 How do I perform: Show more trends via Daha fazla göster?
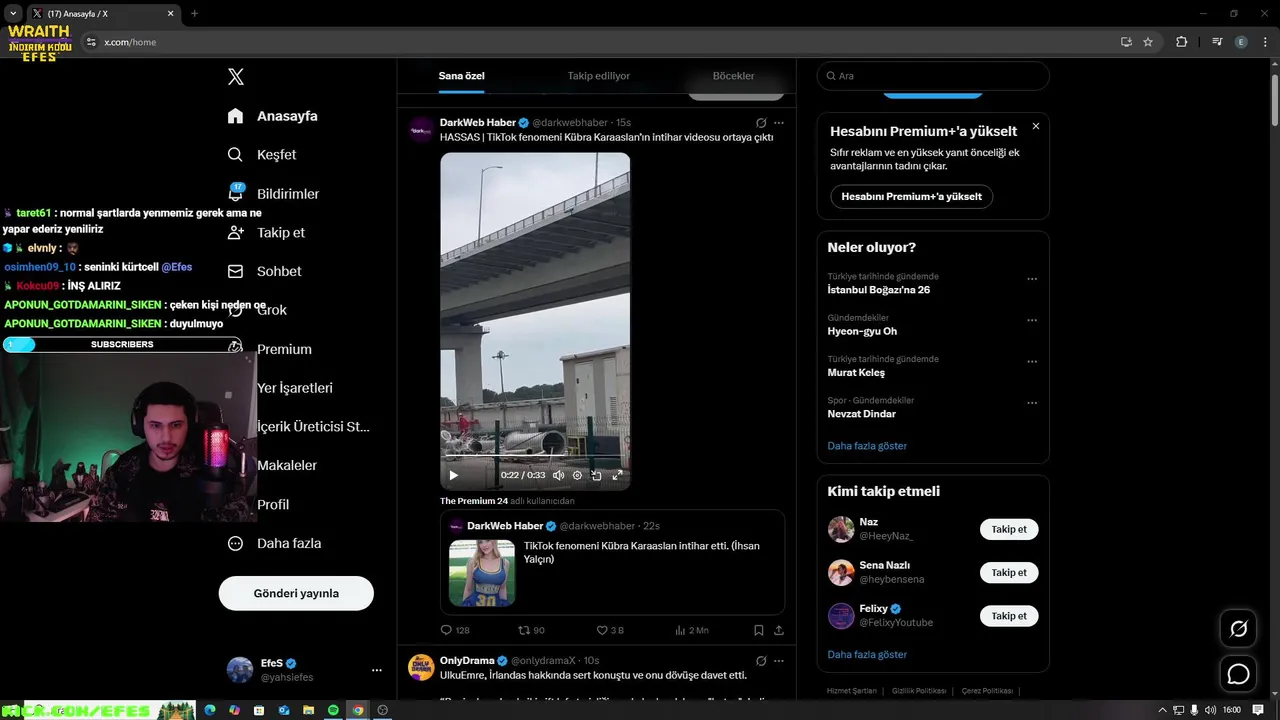(867, 446)
